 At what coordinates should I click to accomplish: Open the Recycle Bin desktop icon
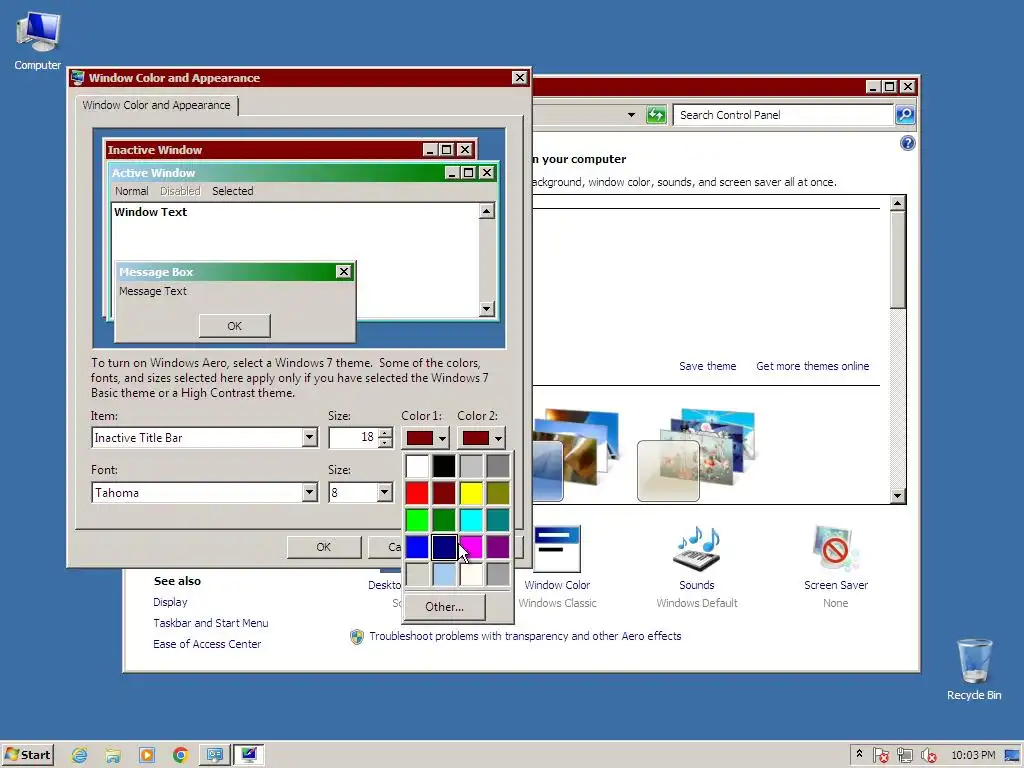click(974, 669)
